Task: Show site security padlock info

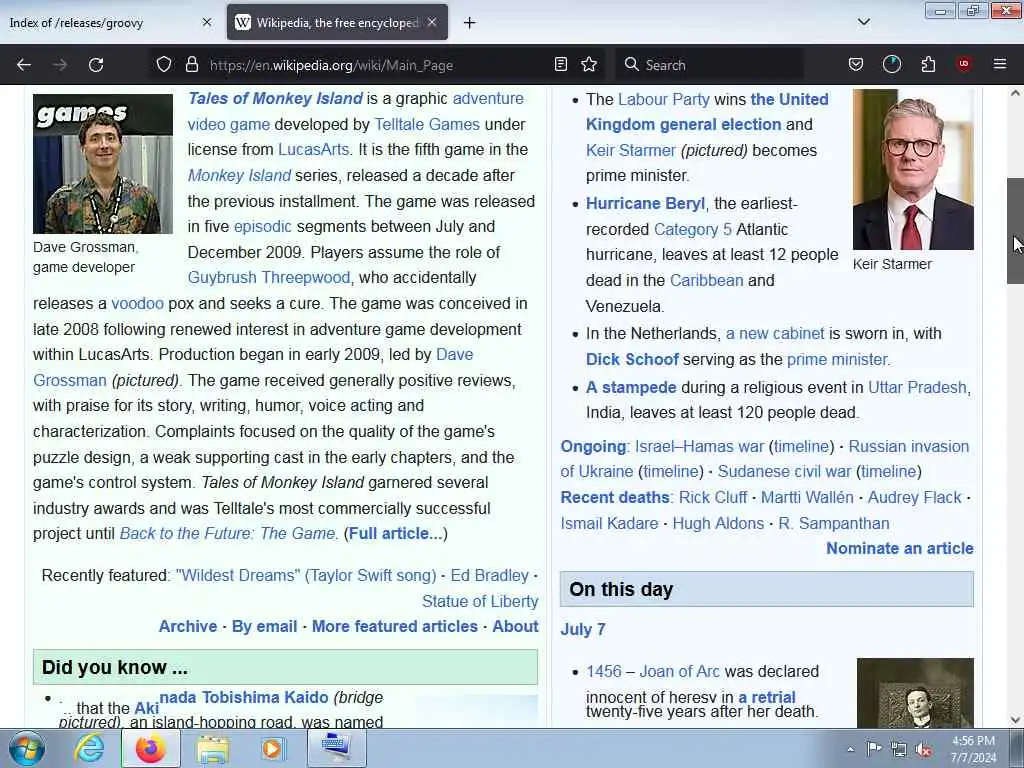Action: [x=191, y=65]
